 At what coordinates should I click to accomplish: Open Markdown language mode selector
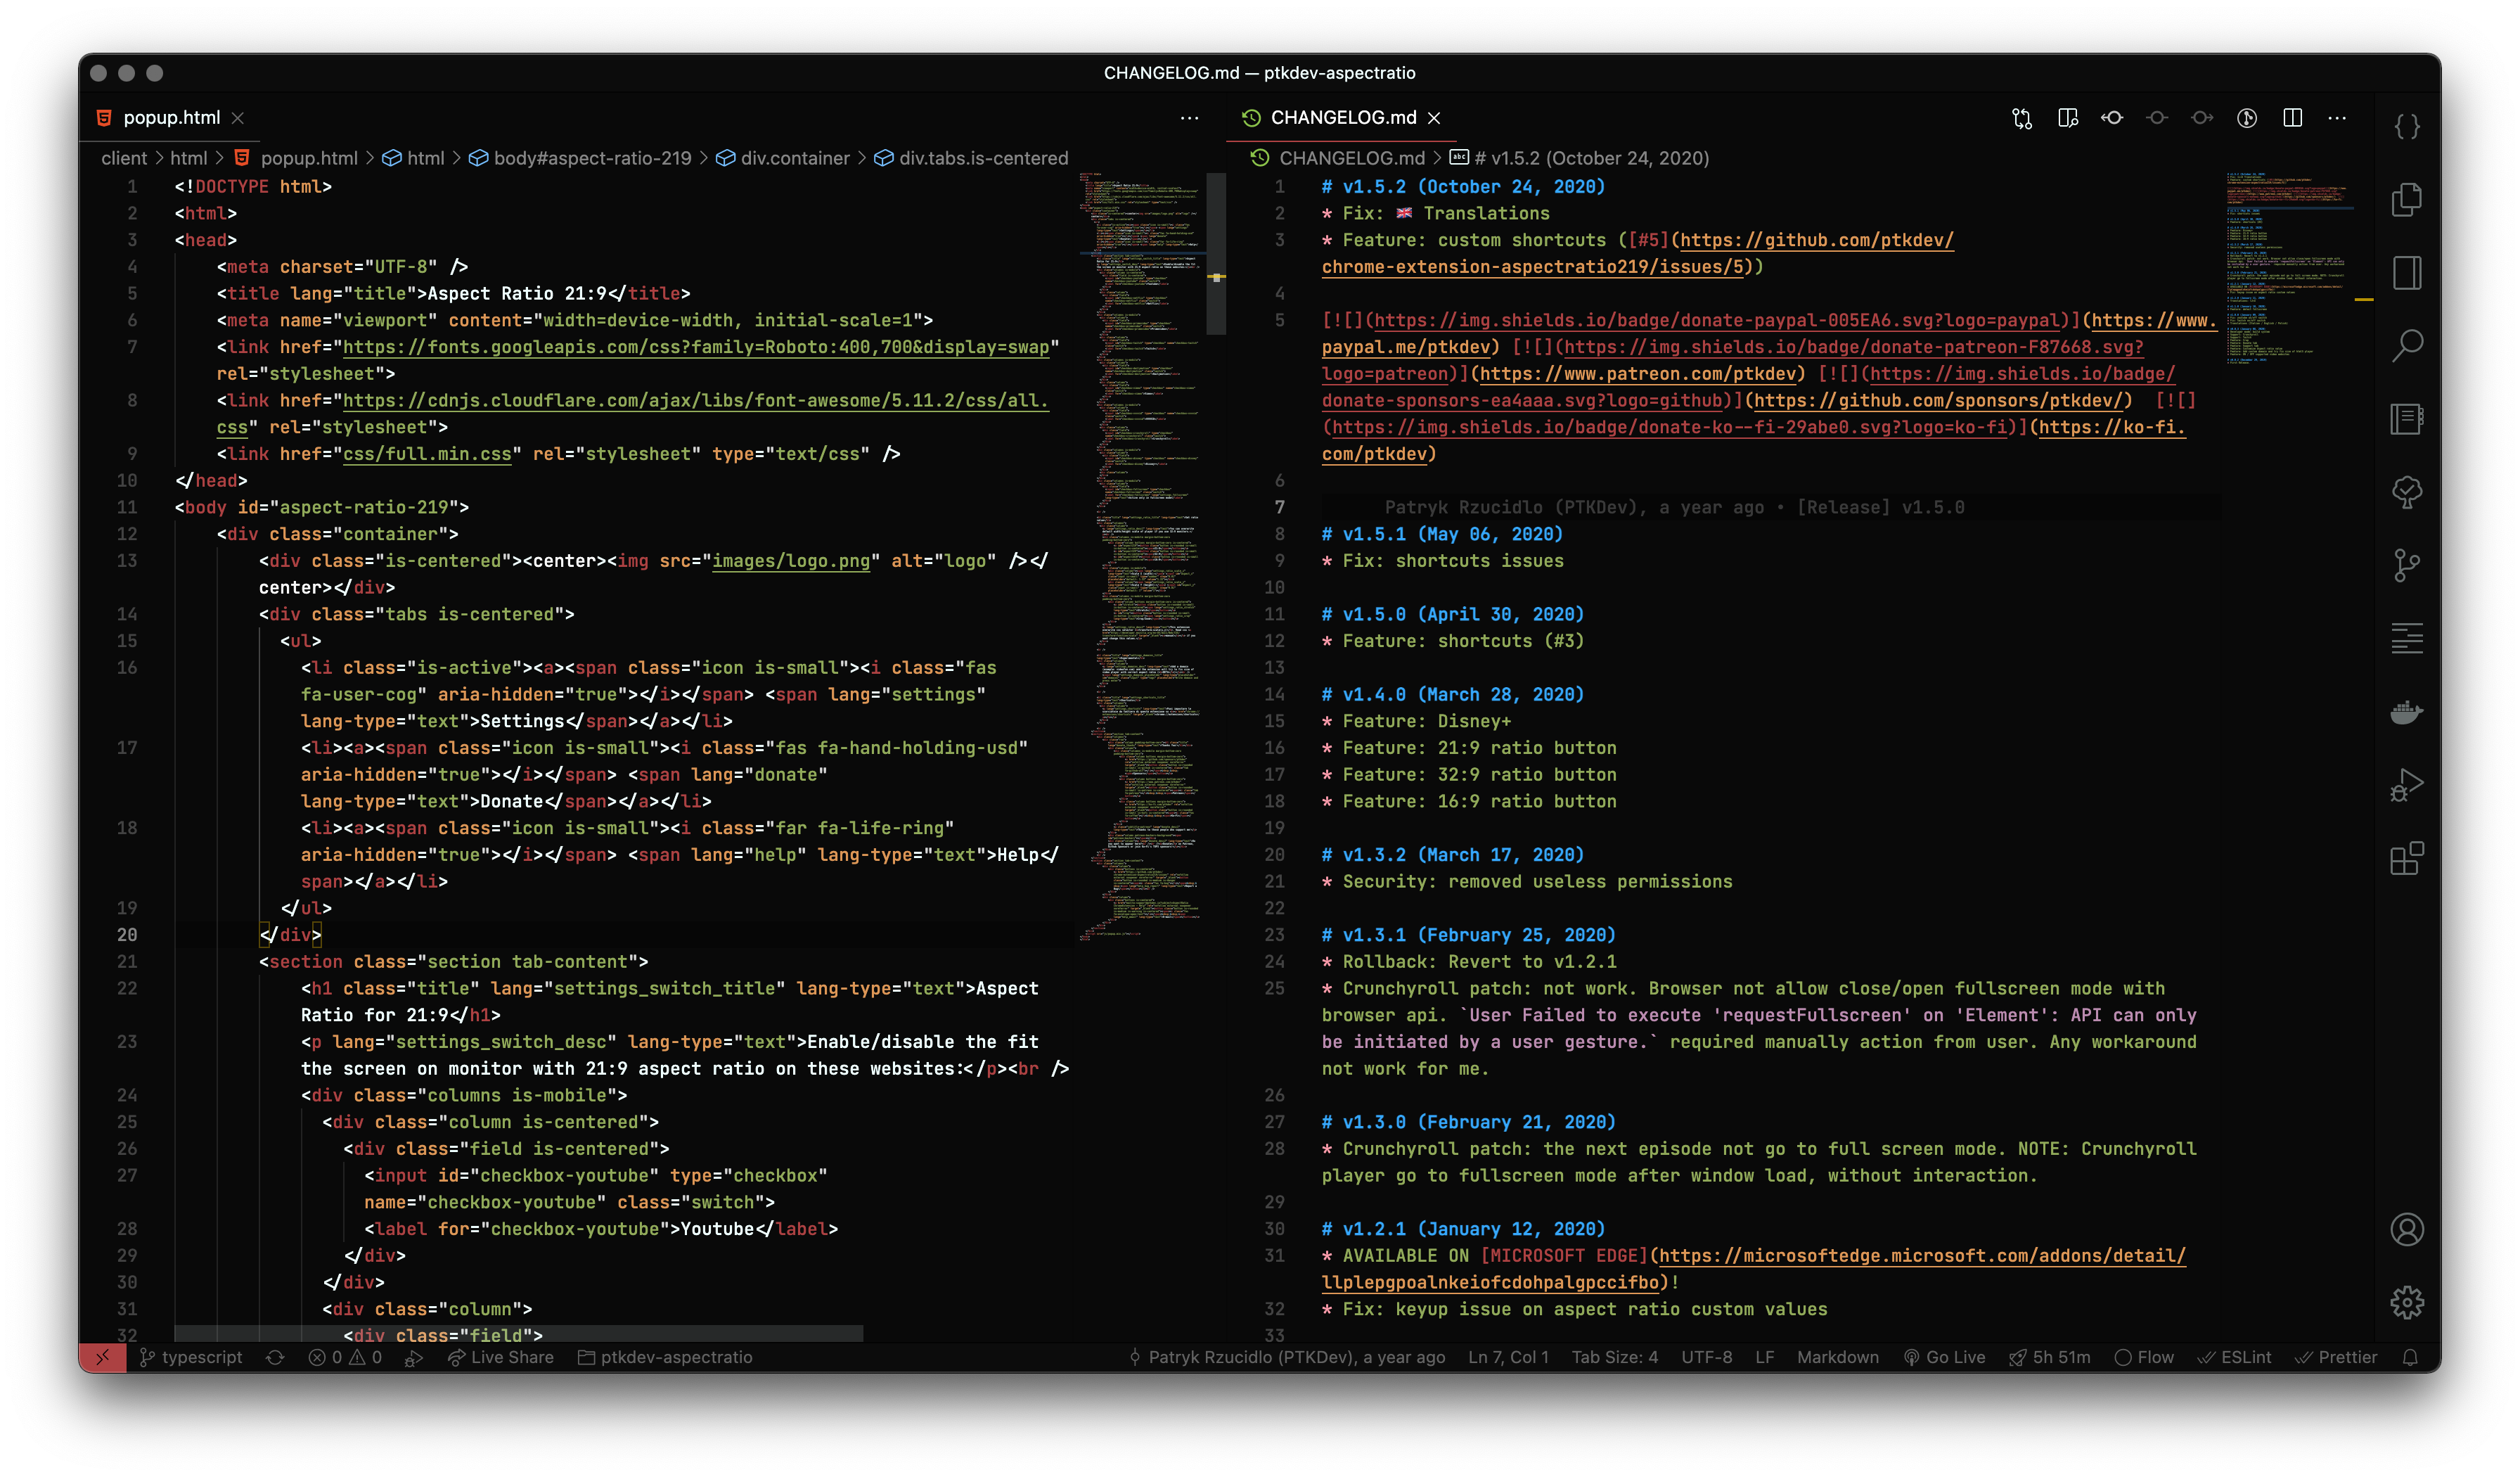coord(1837,1357)
